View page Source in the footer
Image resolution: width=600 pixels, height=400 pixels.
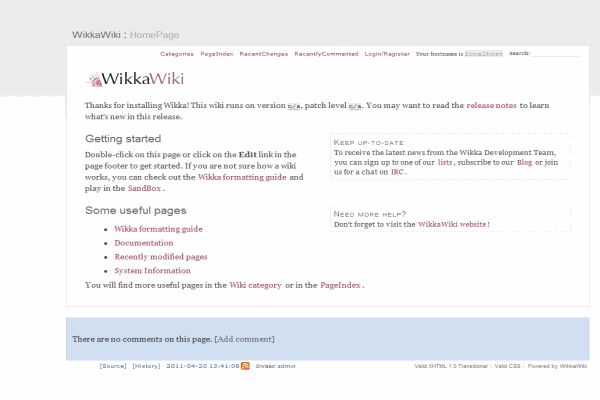click(x=113, y=366)
